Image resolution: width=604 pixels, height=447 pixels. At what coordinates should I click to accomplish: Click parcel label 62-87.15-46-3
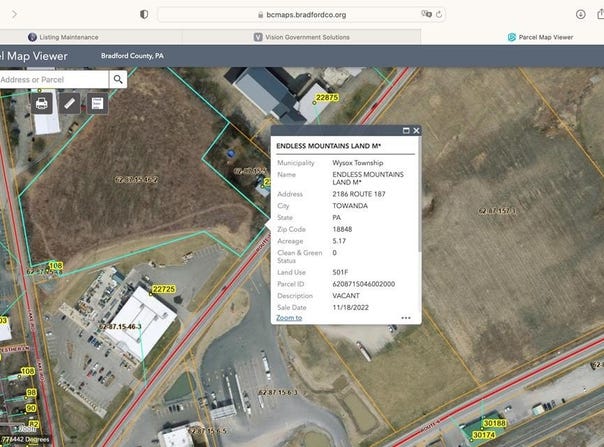tap(121, 327)
